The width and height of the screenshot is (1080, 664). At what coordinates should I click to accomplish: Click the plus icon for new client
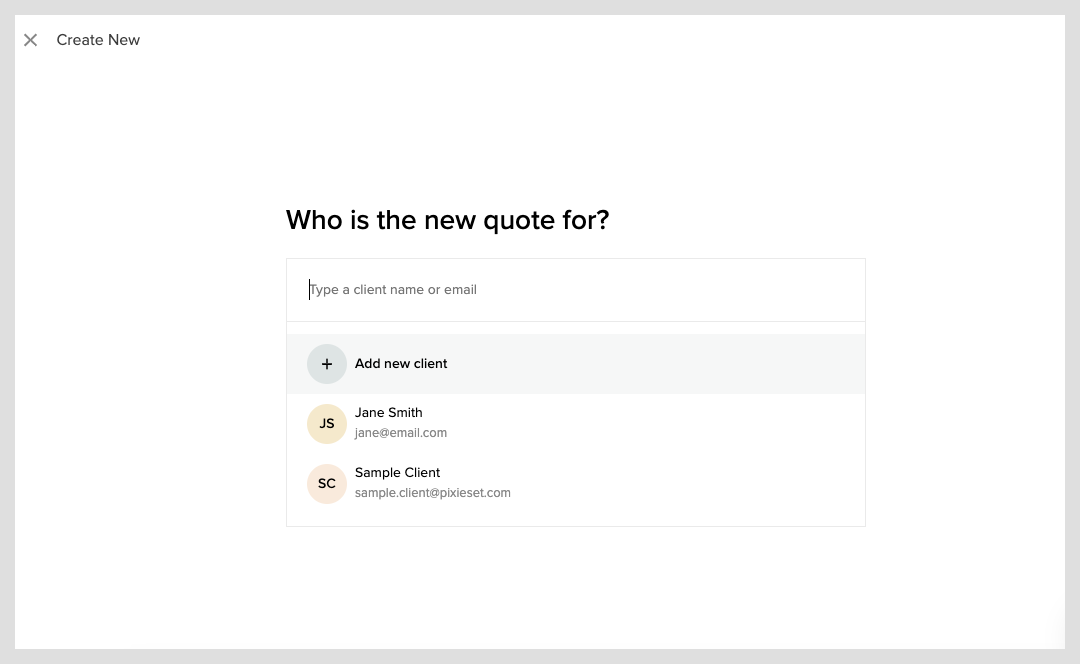point(326,364)
